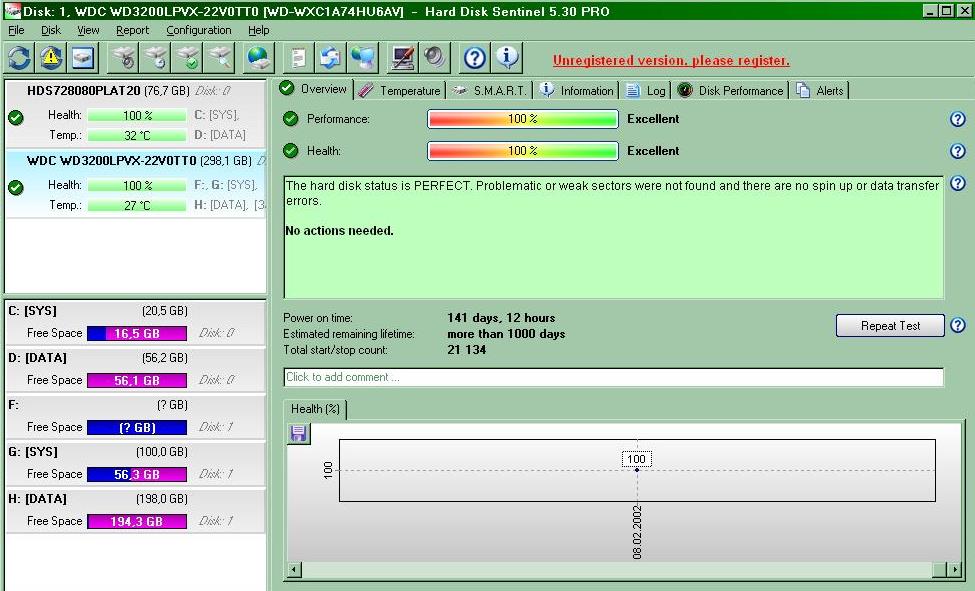Click the blue question mark Help toolbar icon
This screenshot has height=591, width=975.
pos(475,58)
